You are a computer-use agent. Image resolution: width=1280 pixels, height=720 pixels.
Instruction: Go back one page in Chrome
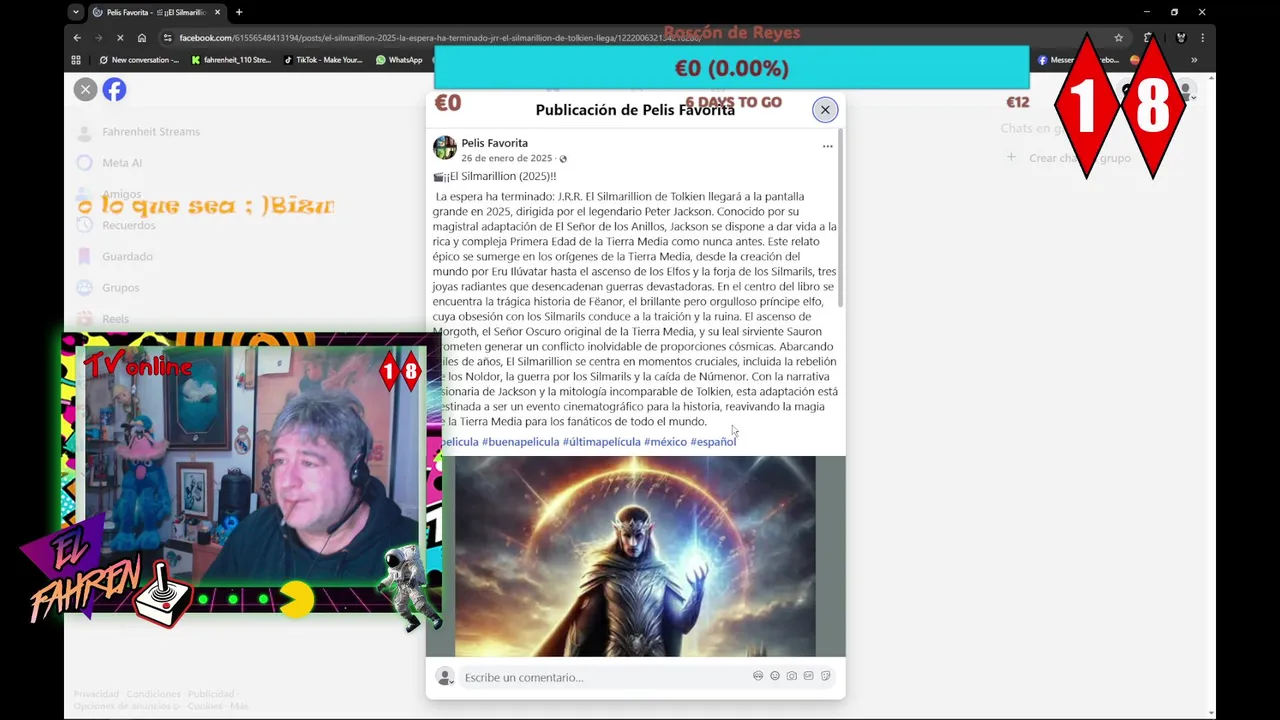click(77, 38)
